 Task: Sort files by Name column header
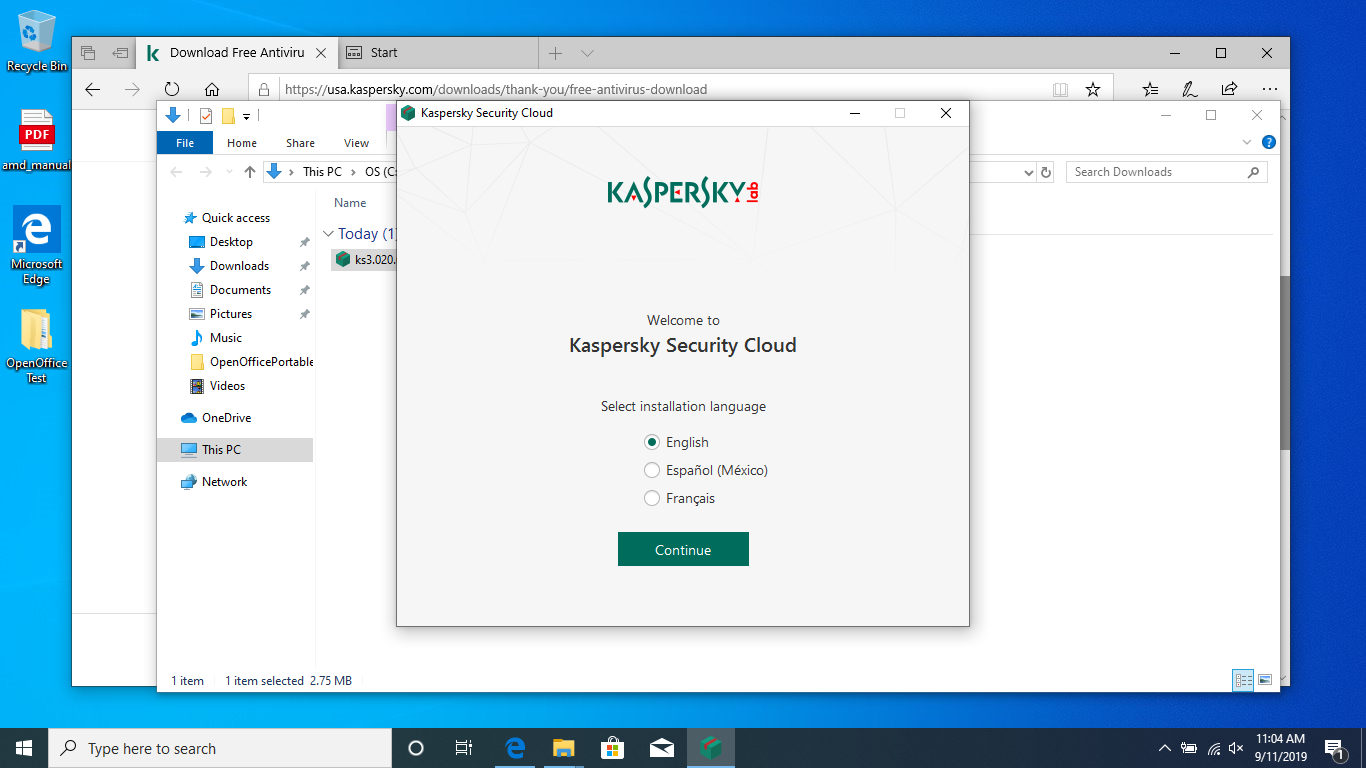click(350, 203)
